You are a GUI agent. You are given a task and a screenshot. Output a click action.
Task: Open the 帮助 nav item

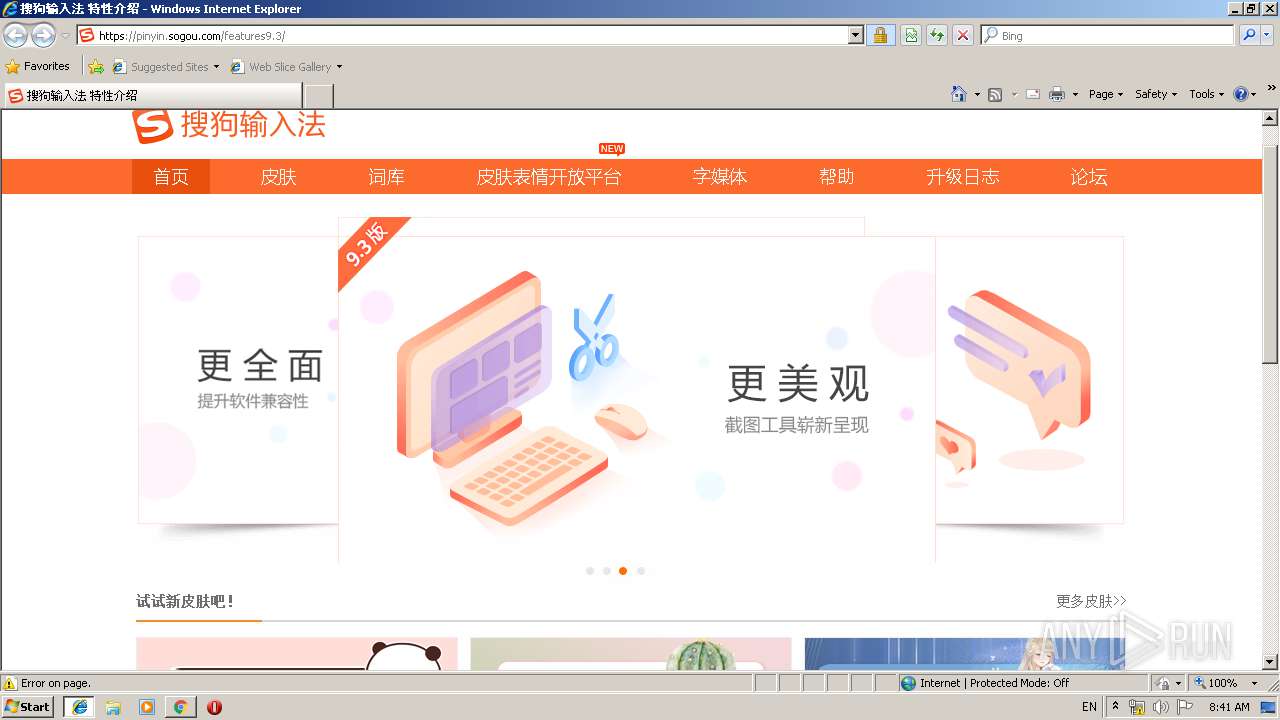click(x=837, y=177)
